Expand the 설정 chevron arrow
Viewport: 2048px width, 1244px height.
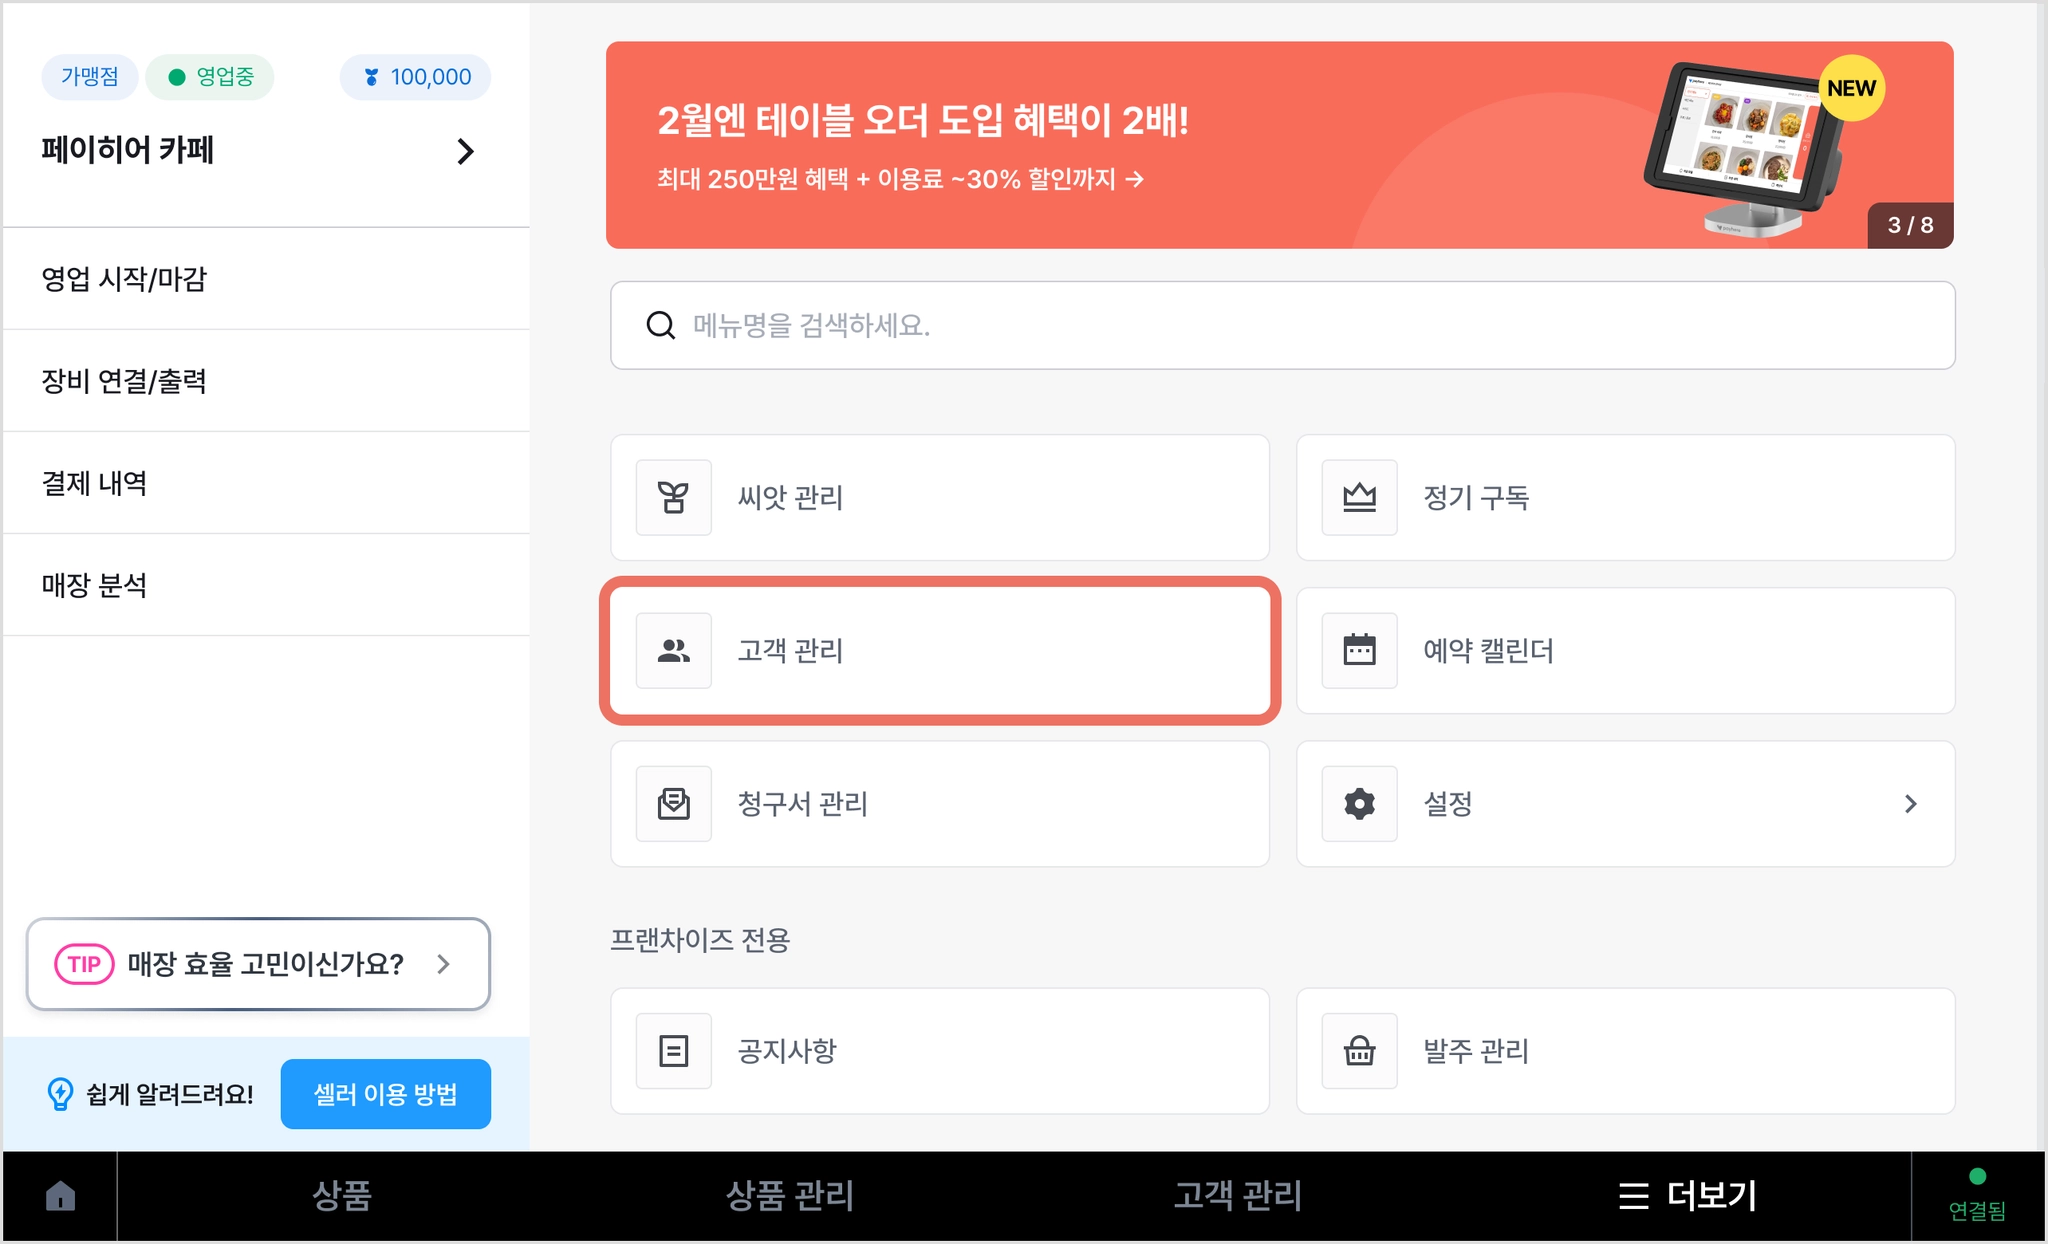tap(1910, 804)
